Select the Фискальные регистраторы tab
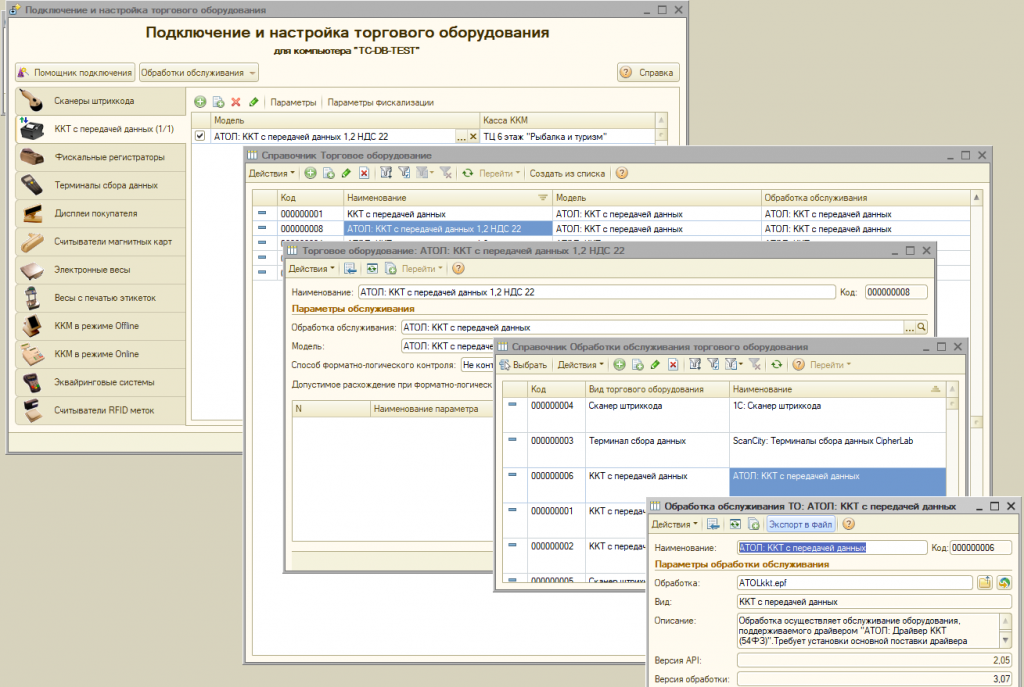Image resolution: width=1024 pixels, height=687 pixels. (109, 157)
